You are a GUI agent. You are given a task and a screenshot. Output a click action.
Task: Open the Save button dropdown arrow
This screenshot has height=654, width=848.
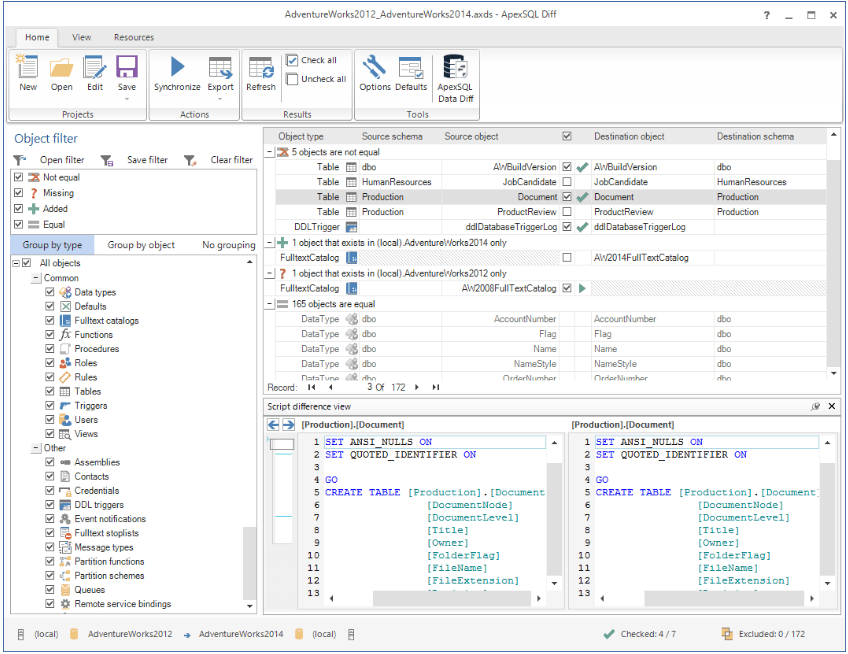click(127, 99)
